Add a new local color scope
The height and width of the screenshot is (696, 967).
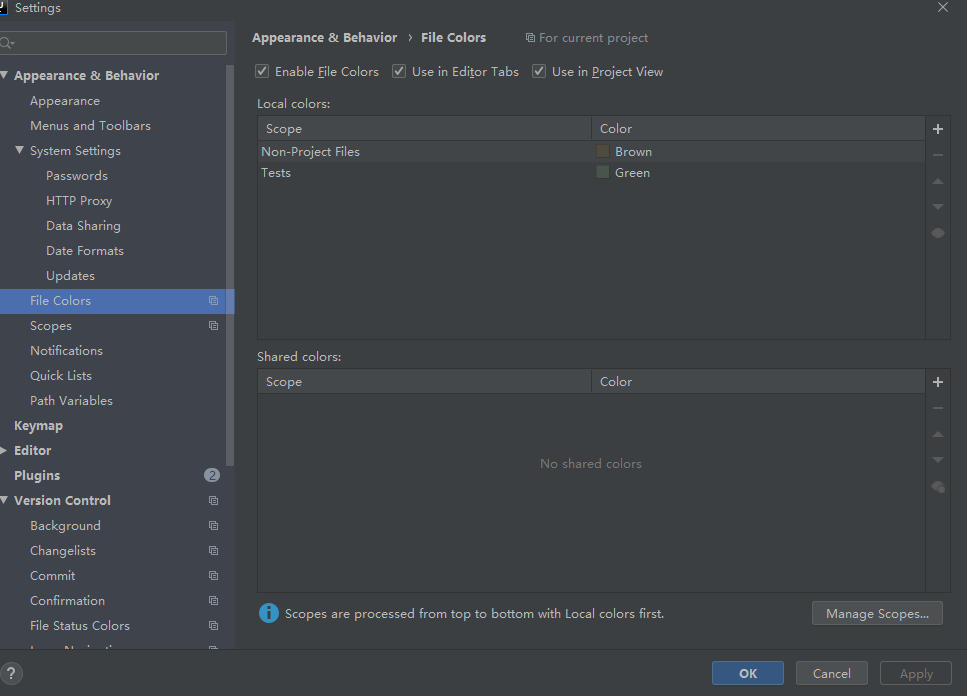point(938,129)
